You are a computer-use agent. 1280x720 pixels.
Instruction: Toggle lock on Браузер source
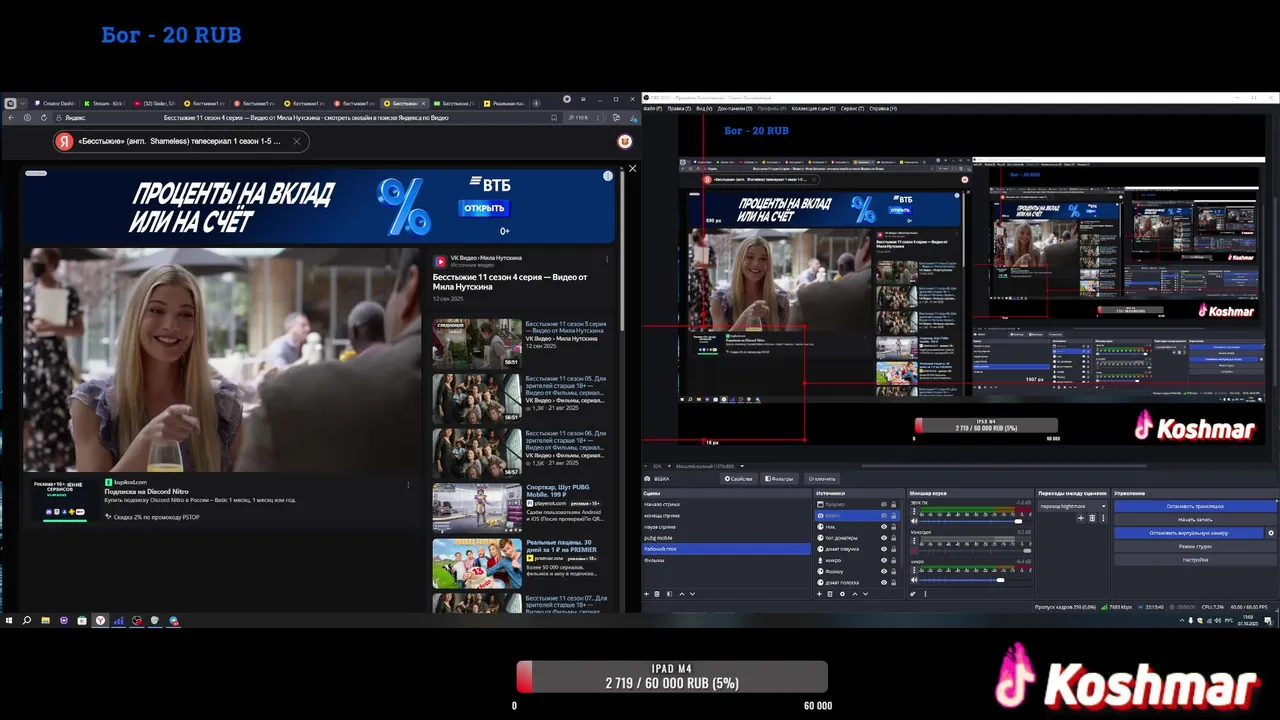(x=893, y=504)
